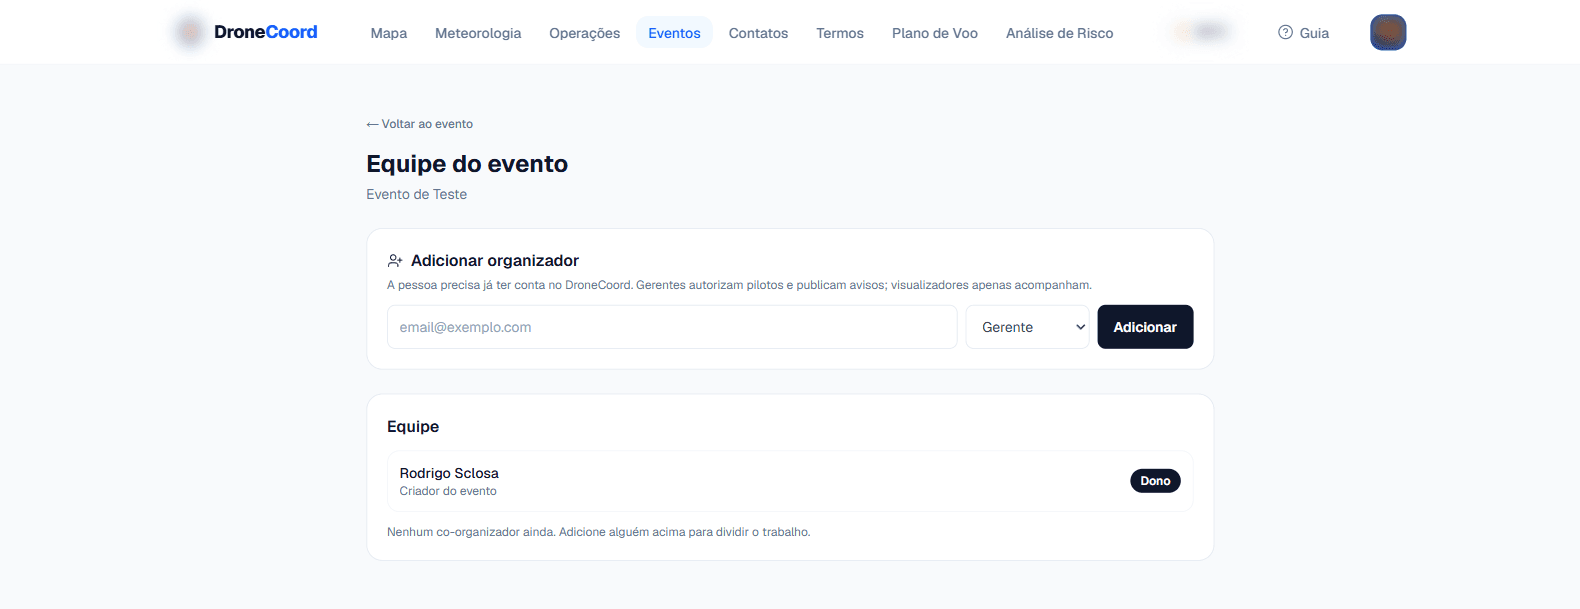Viewport: 1580px width, 609px height.
Task: Open the Mapa navigation tab
Action: [x=388, y=33]
